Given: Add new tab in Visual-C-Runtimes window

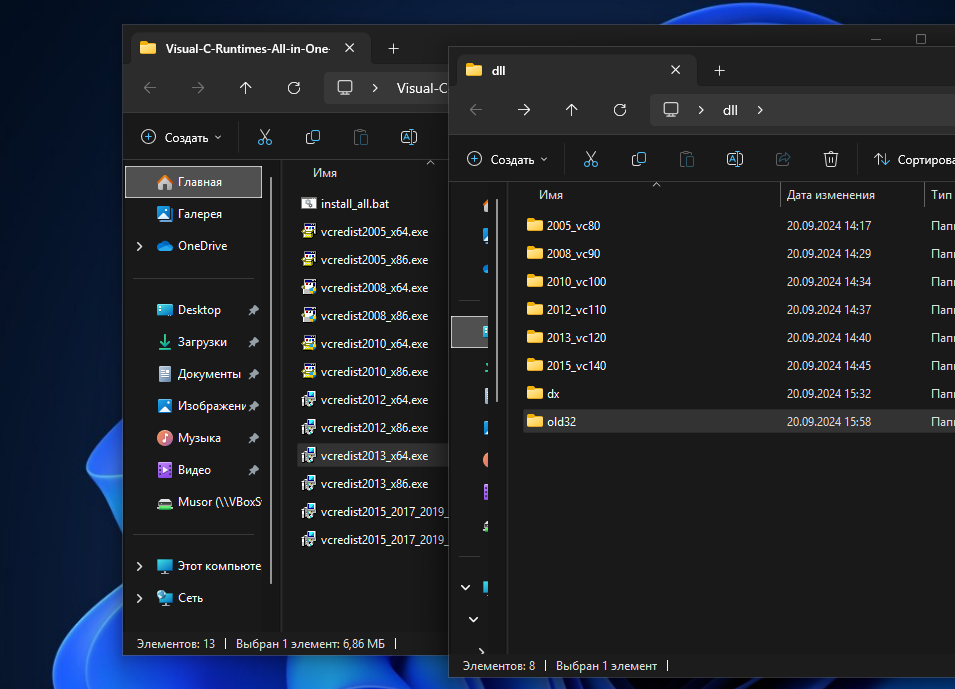Looking at the screenshot, I should tap(393, 49).
